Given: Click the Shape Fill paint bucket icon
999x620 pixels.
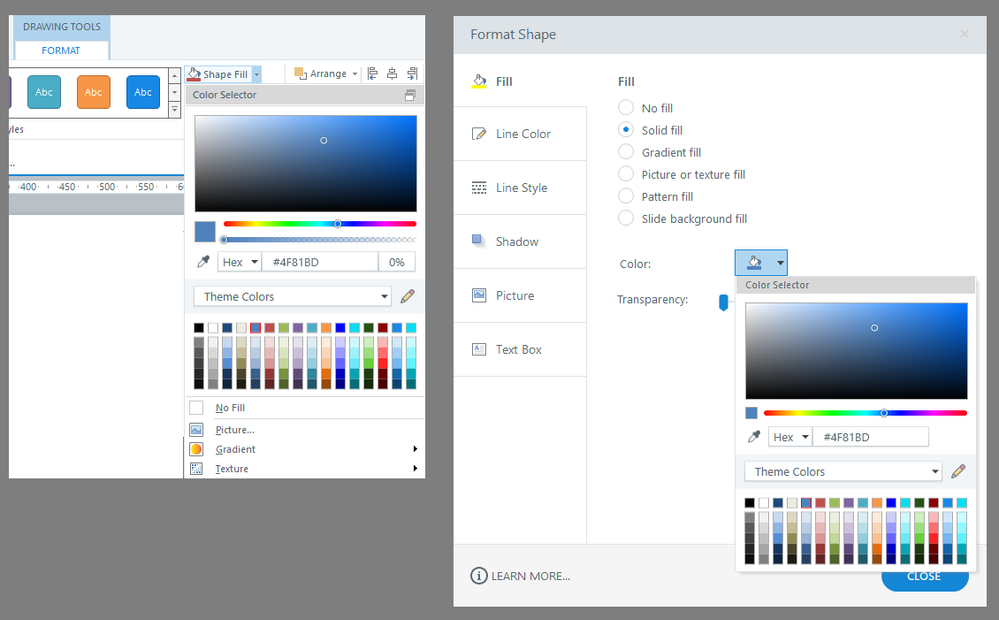Looking at the screenshot, I should click(194, 74).
